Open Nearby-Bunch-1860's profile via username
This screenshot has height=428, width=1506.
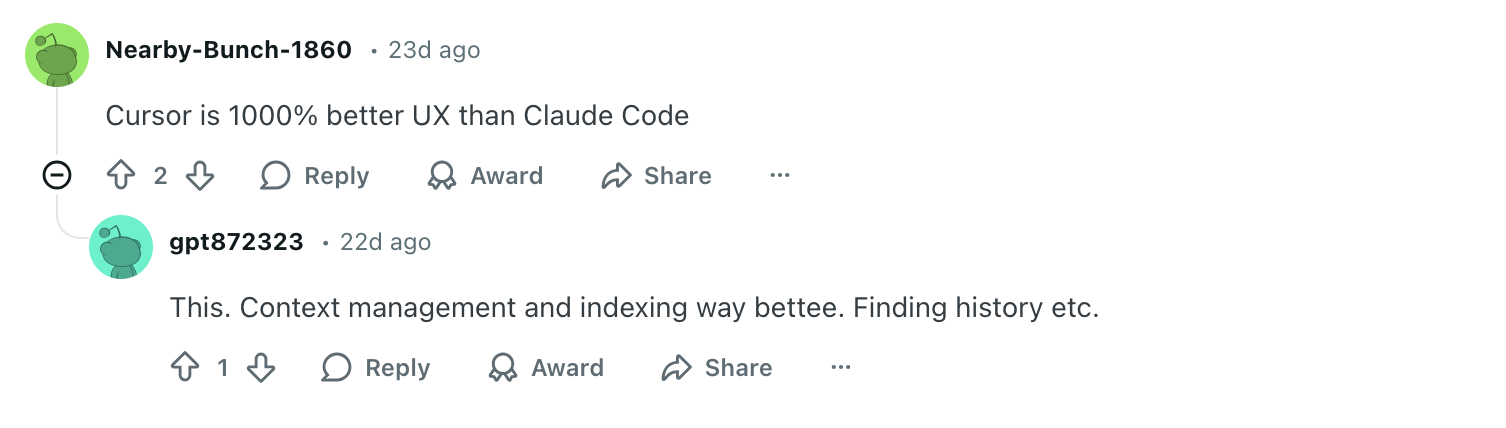click(228, 50)
